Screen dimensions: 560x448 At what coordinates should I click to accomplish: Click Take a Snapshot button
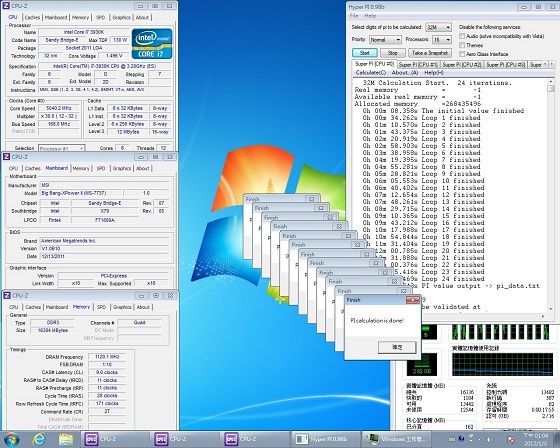coord(430,53)
